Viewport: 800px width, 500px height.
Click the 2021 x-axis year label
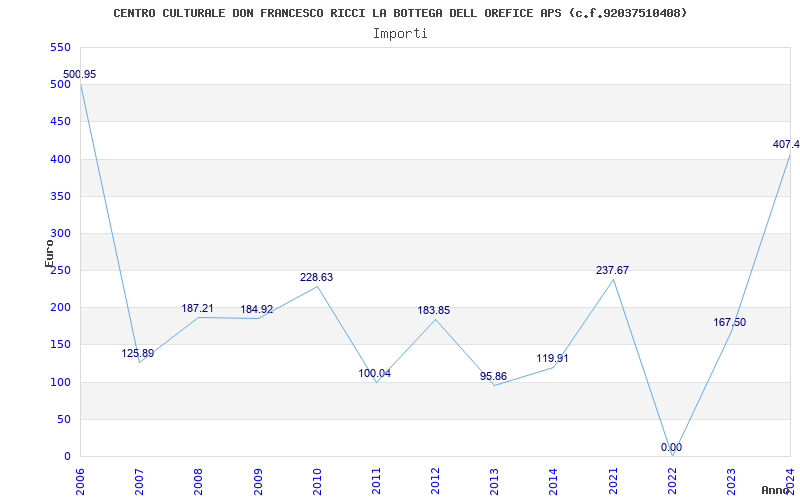pos(613,481)
